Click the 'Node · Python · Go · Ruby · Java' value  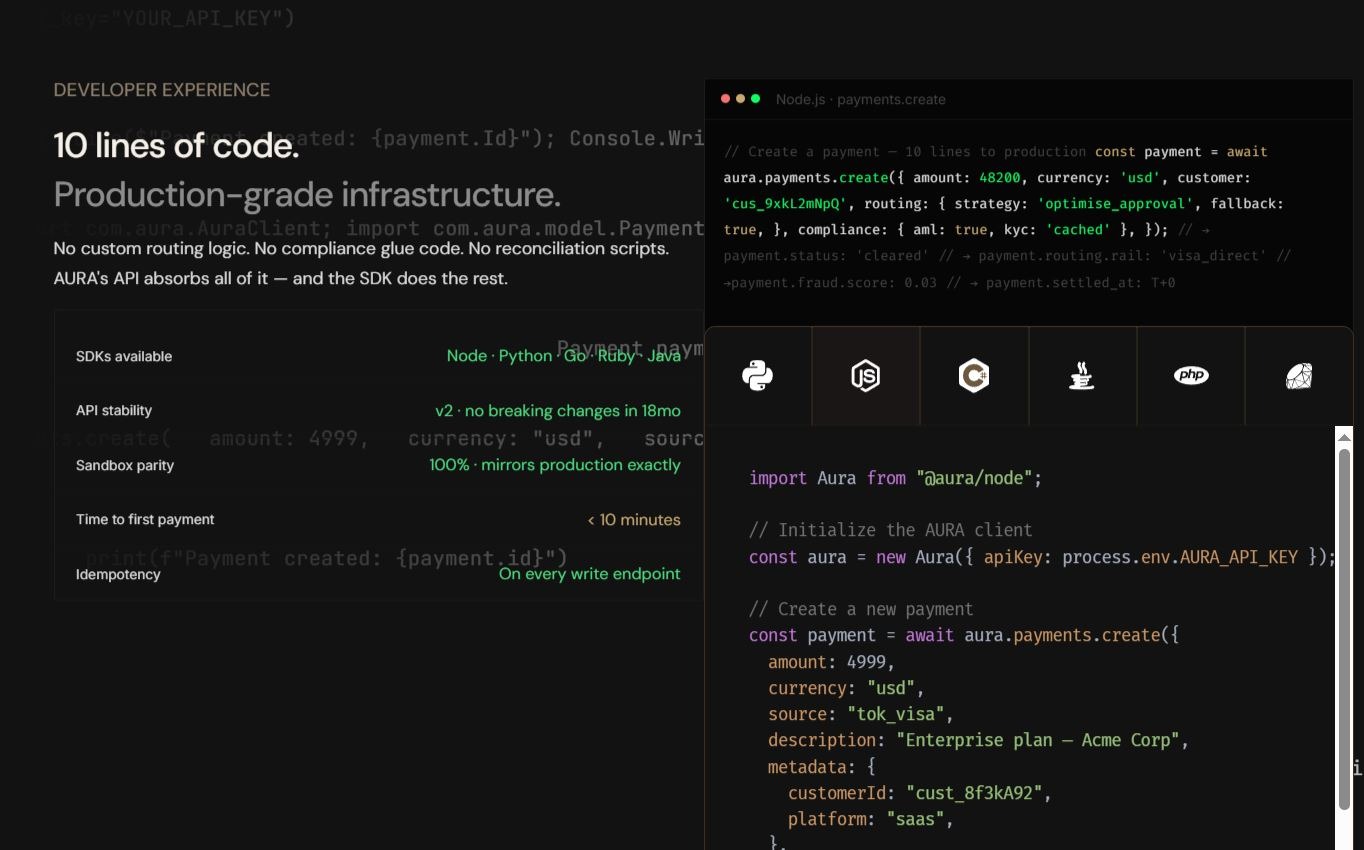(564, 356)
